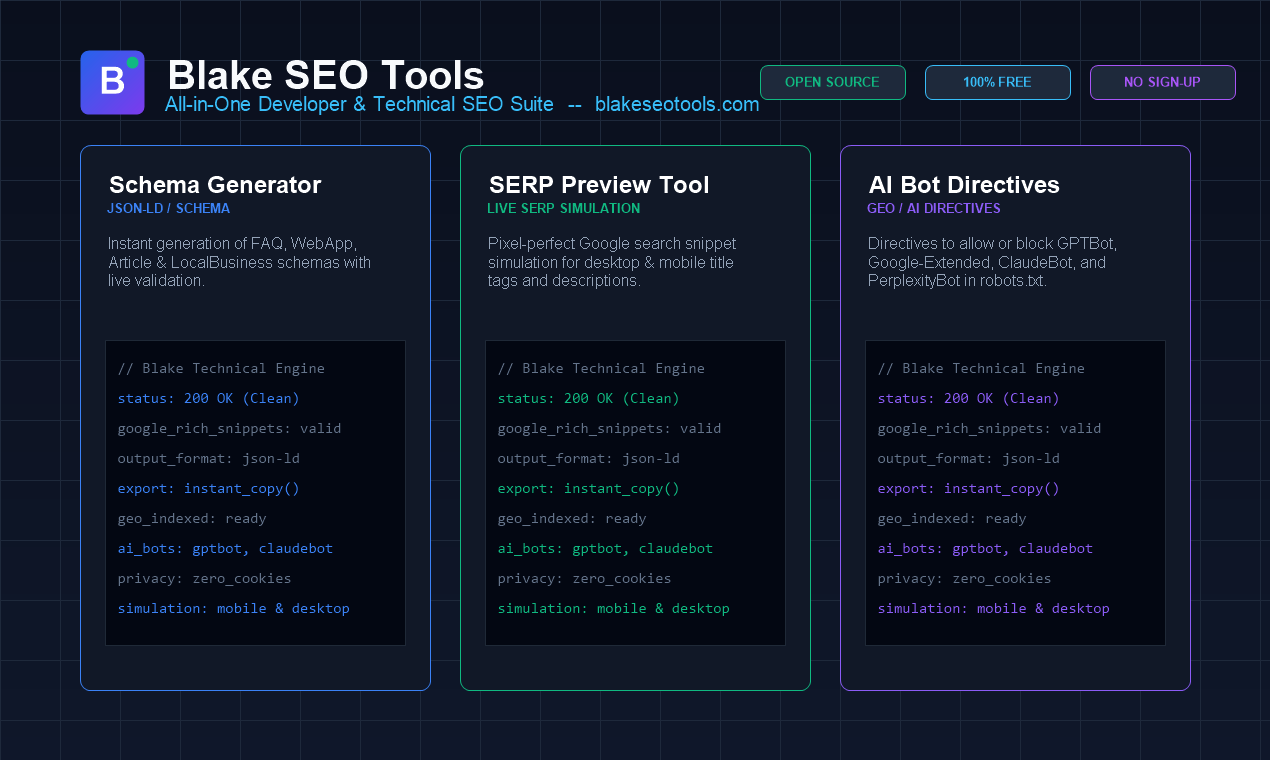
Task: Click 'privacy: zero_cookies' in AI Bot Directives card
Action: pyautogui.click(x=965, y=578)
